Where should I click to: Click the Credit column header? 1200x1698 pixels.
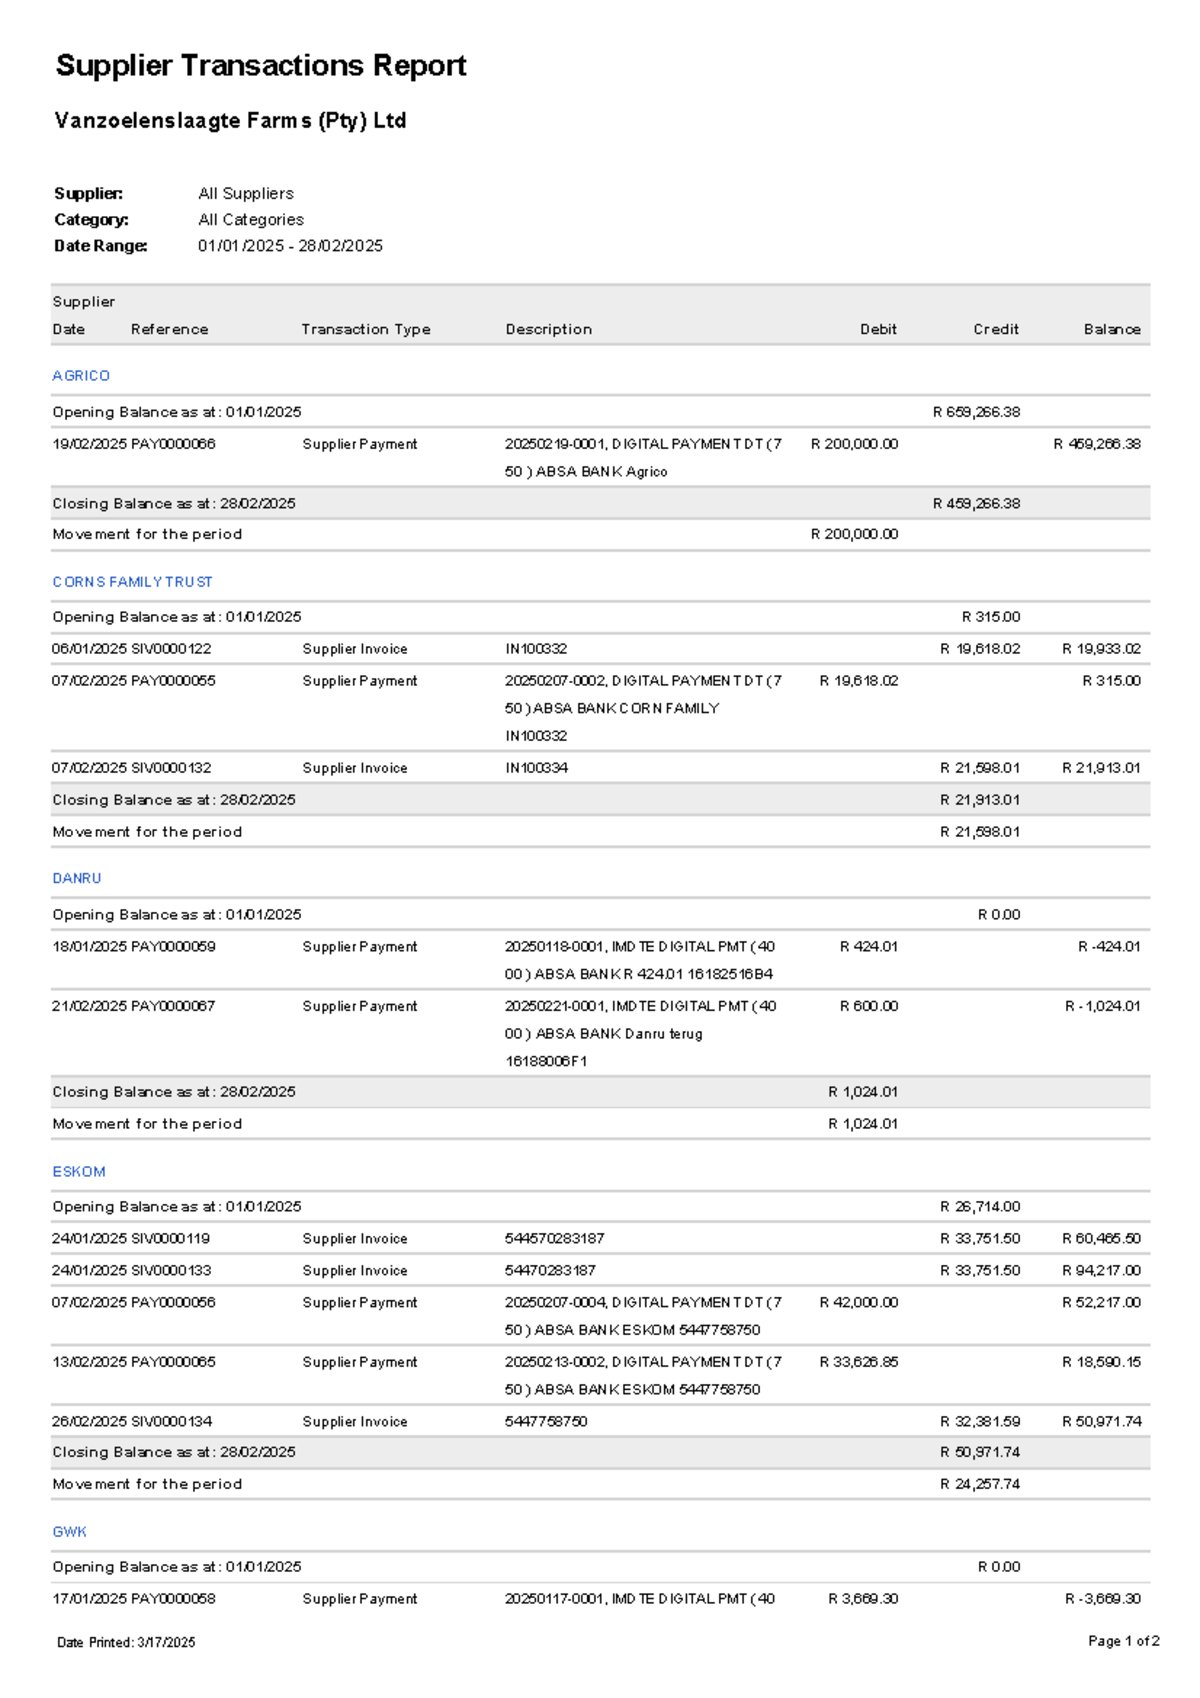(997, 329)
